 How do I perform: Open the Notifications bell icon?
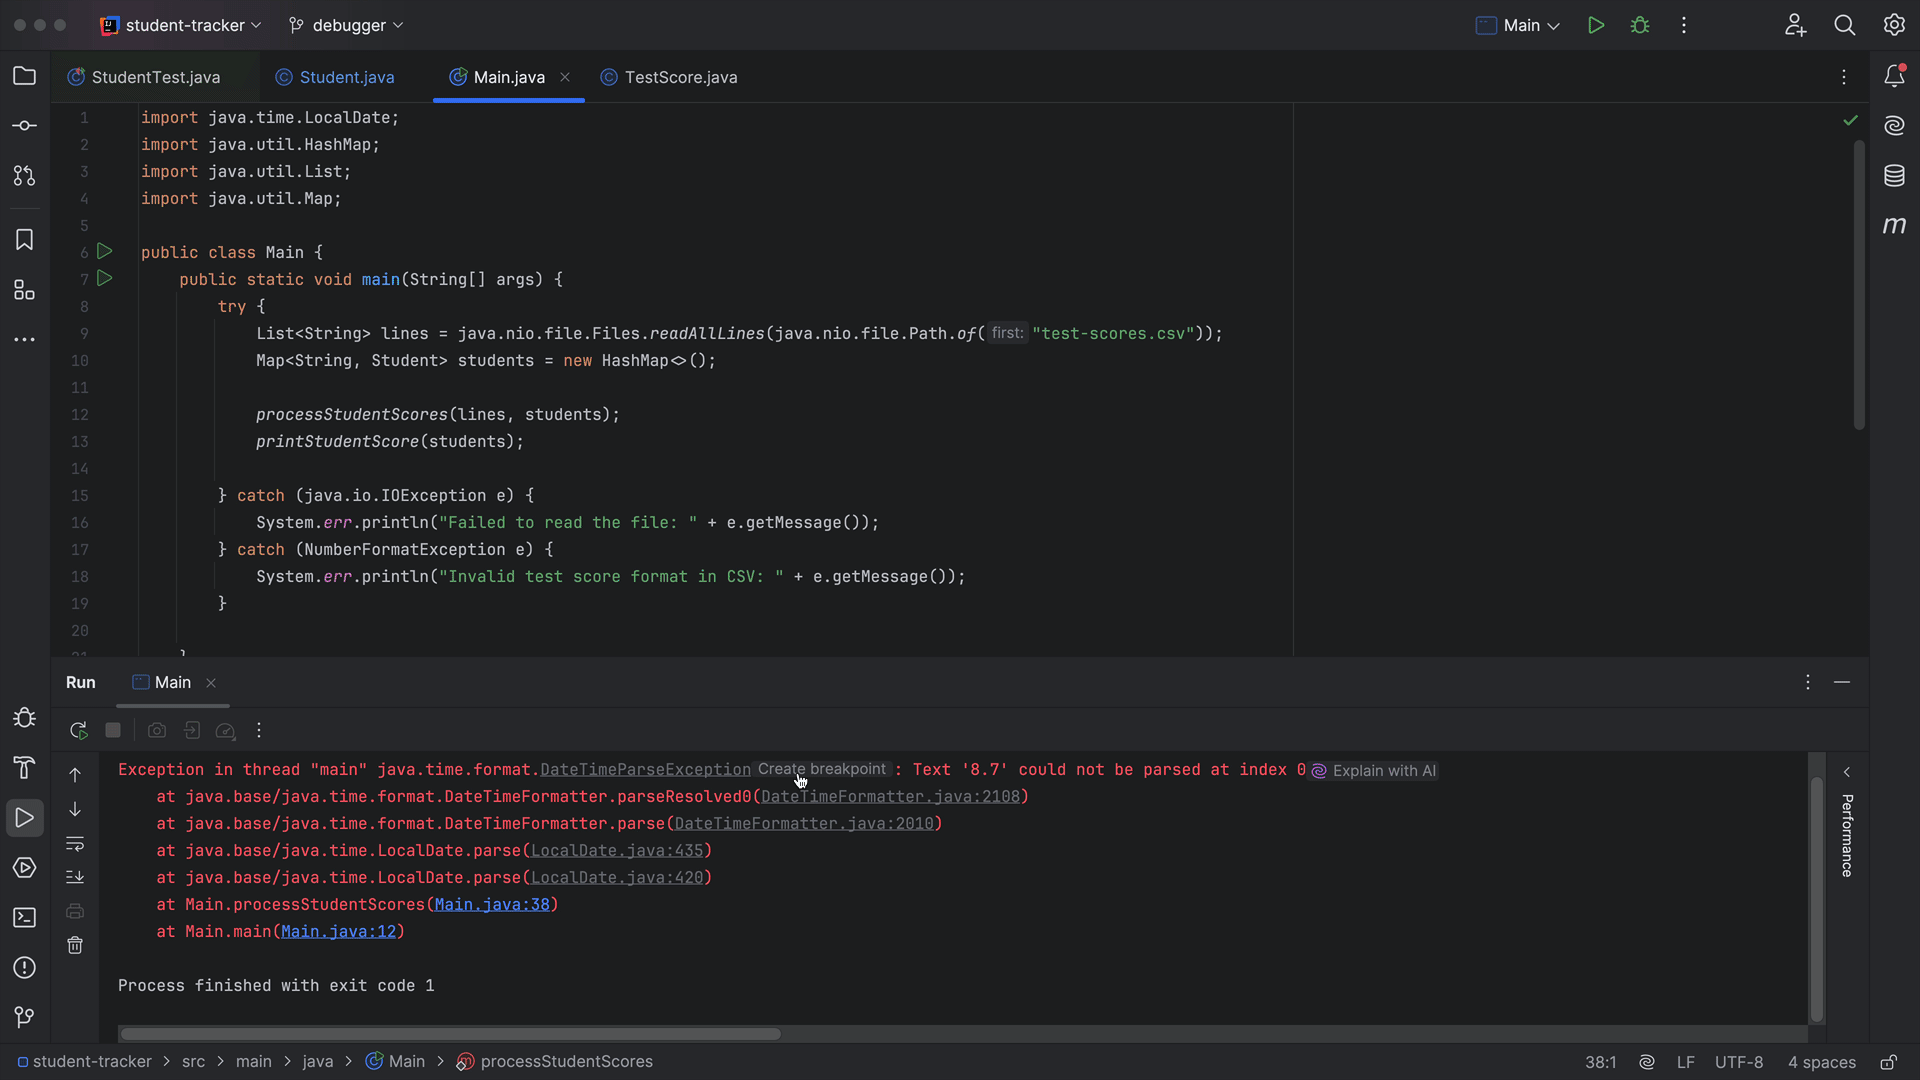[x=1894, y=76]
